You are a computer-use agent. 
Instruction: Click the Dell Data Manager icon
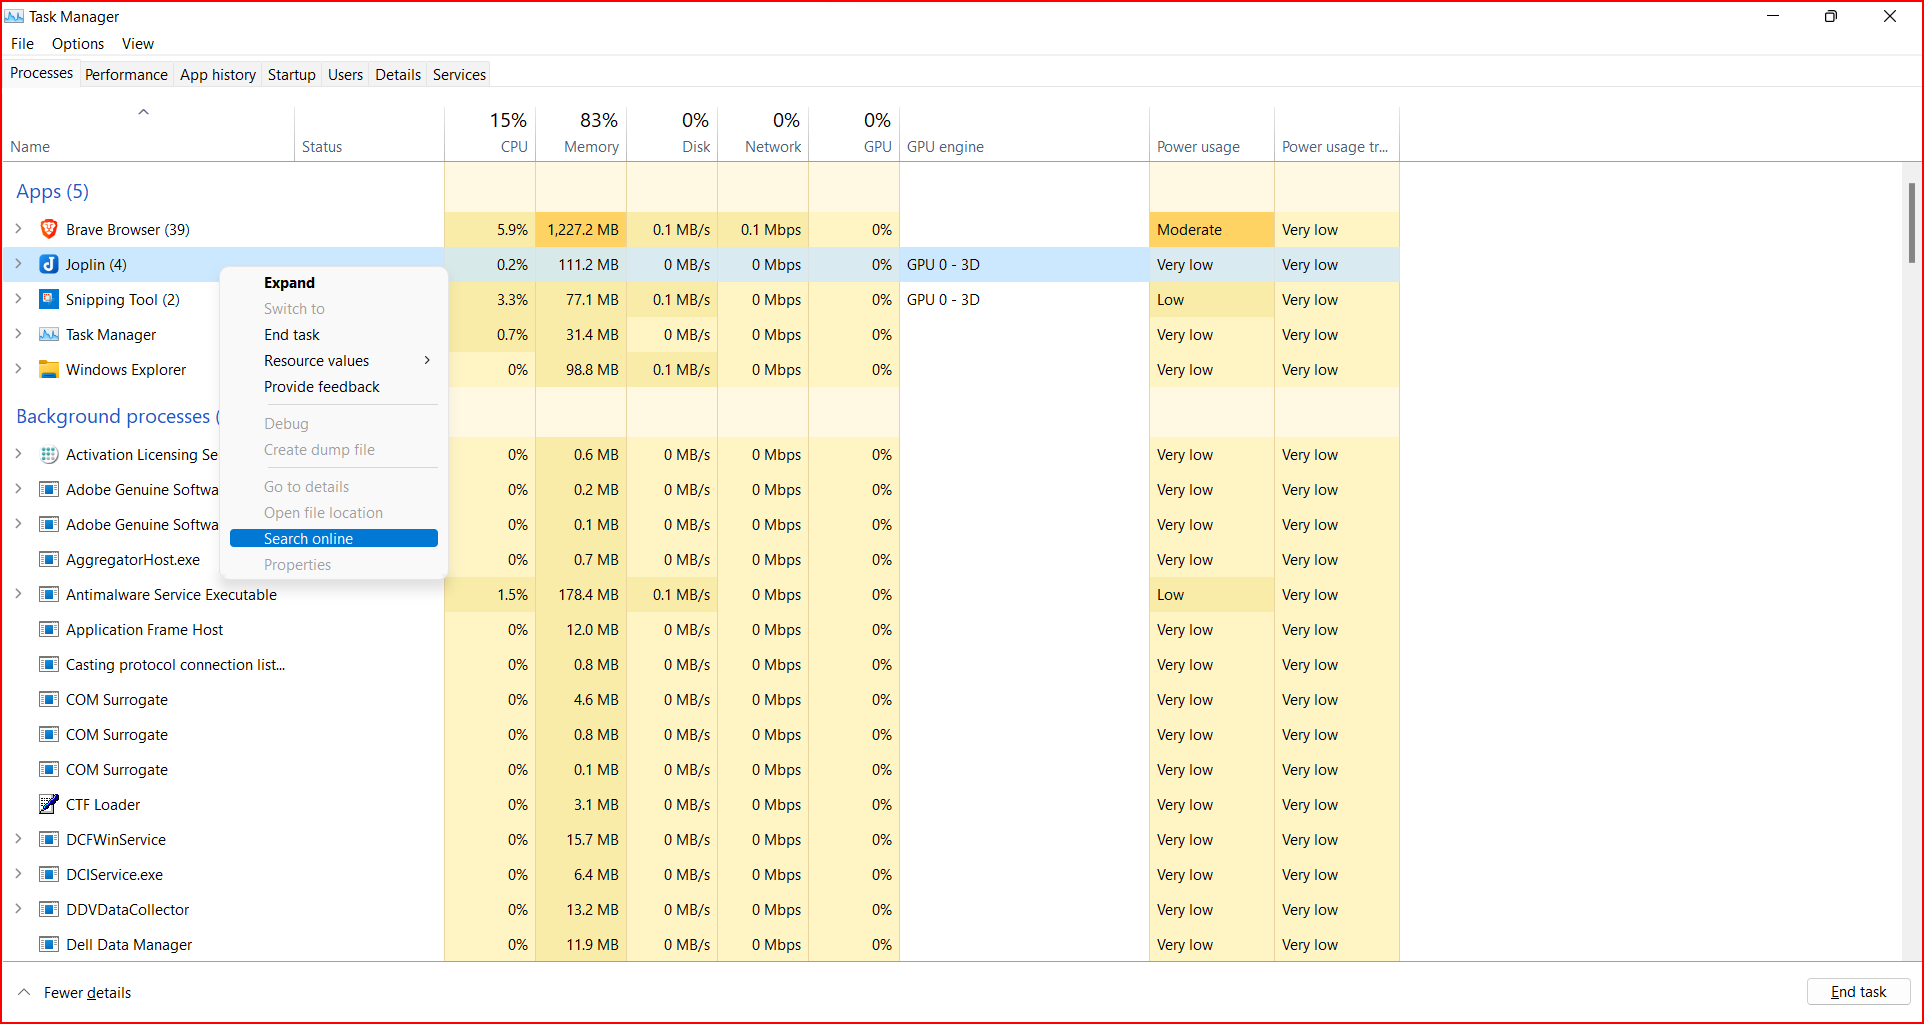(x=48, y=944)
